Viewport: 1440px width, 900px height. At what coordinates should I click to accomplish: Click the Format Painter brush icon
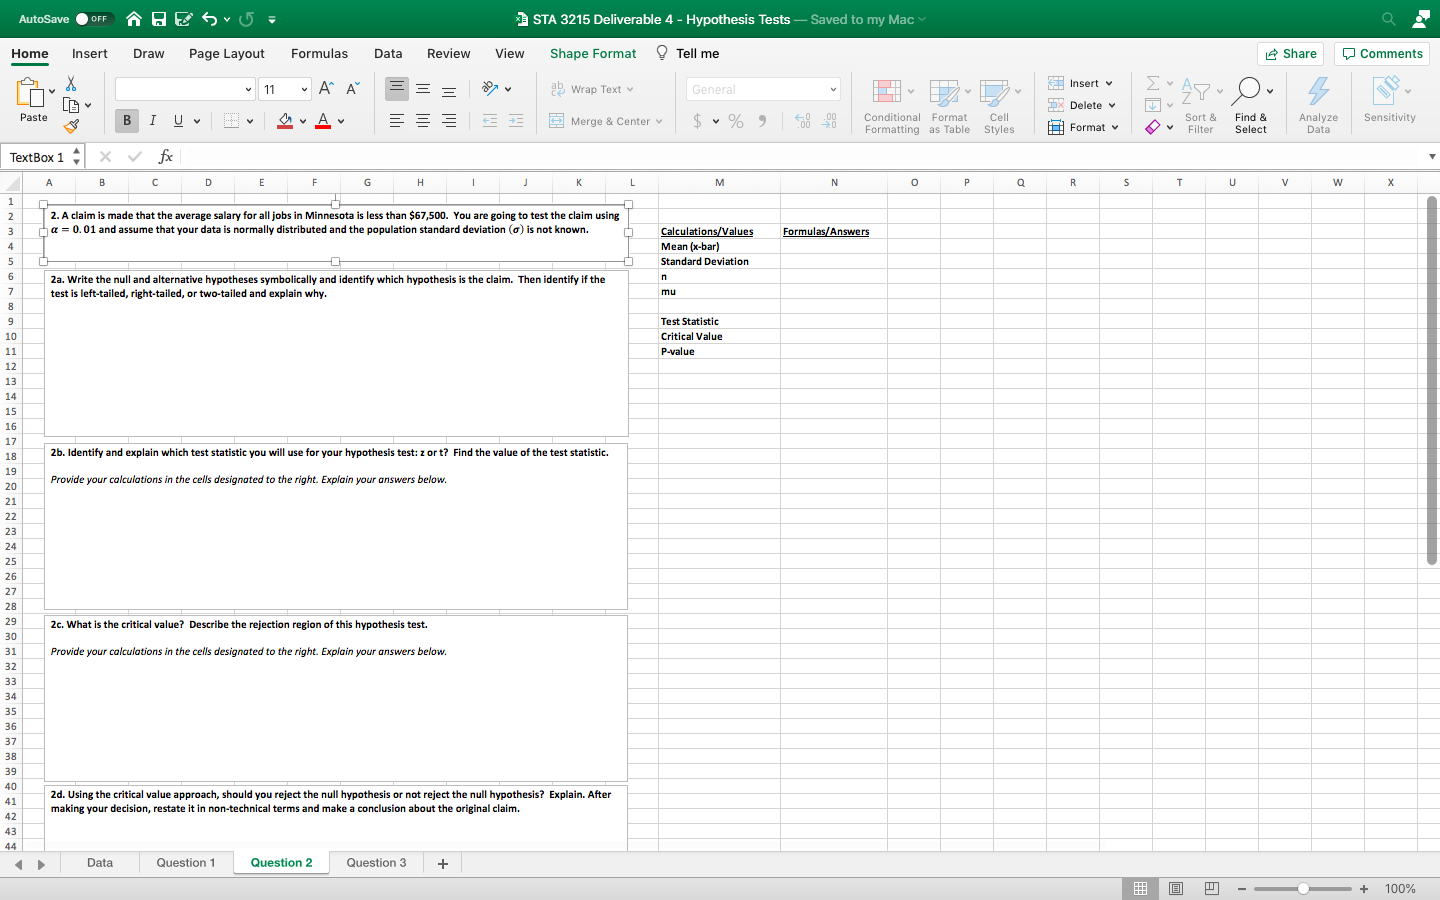tap(71, 126)
